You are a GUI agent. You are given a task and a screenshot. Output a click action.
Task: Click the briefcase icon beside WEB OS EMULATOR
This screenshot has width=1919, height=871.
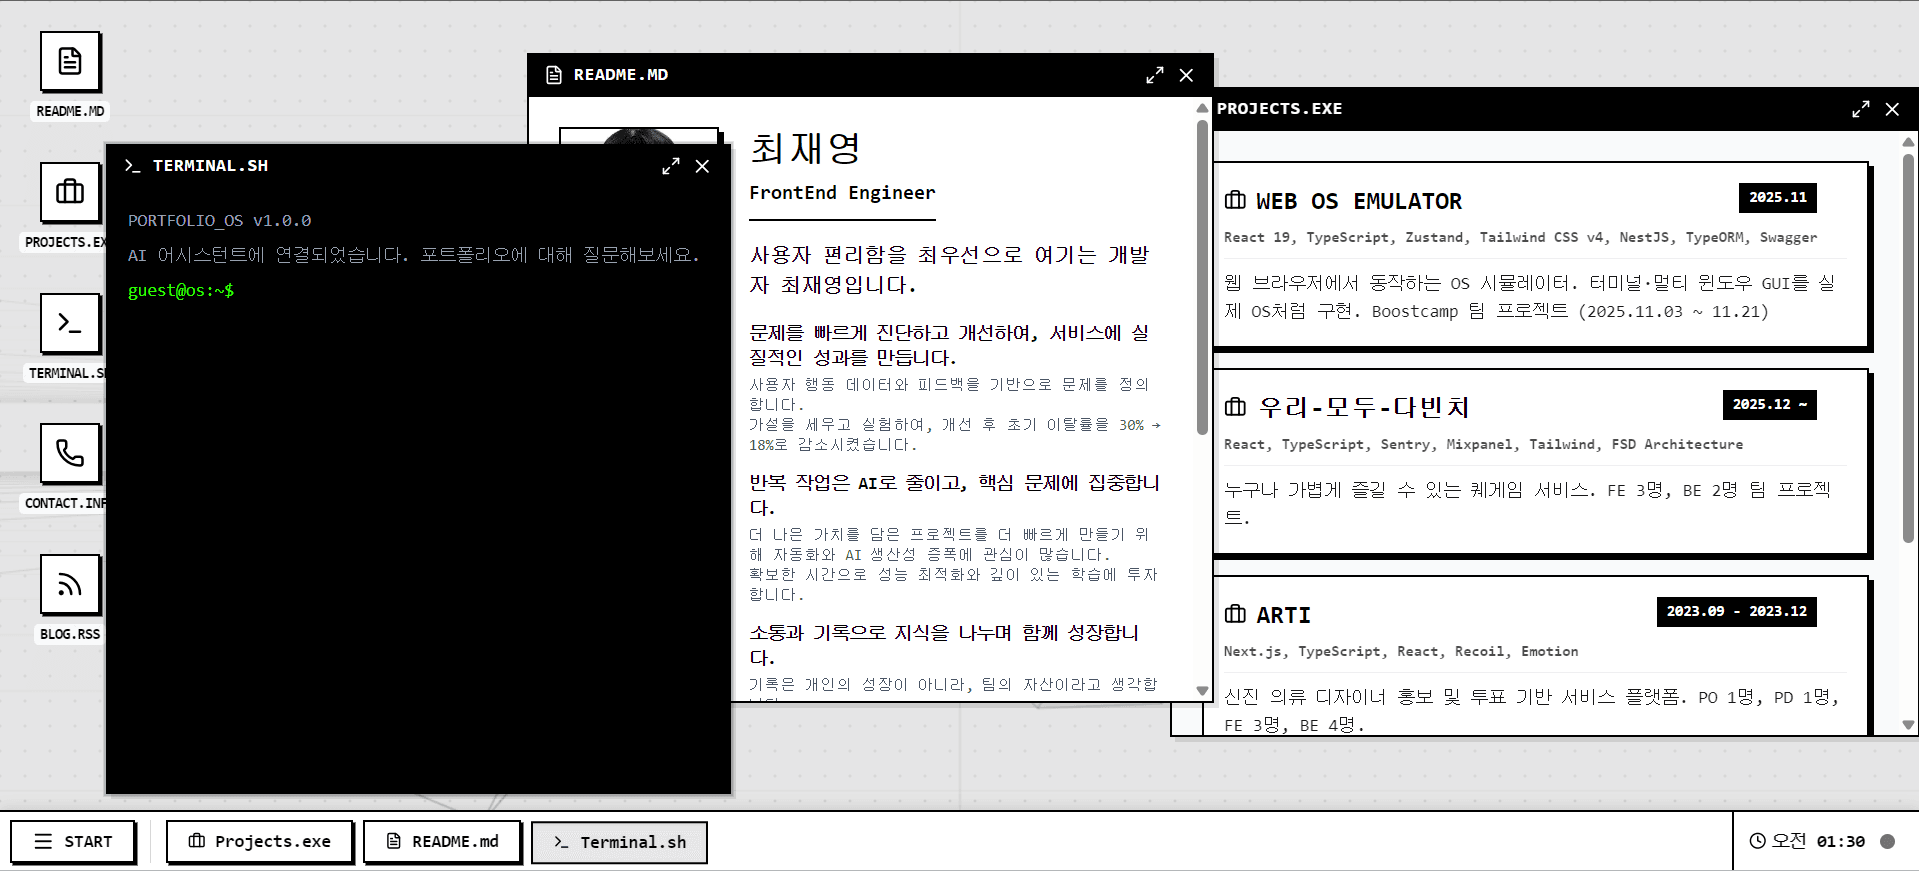tap(1235, 200)
